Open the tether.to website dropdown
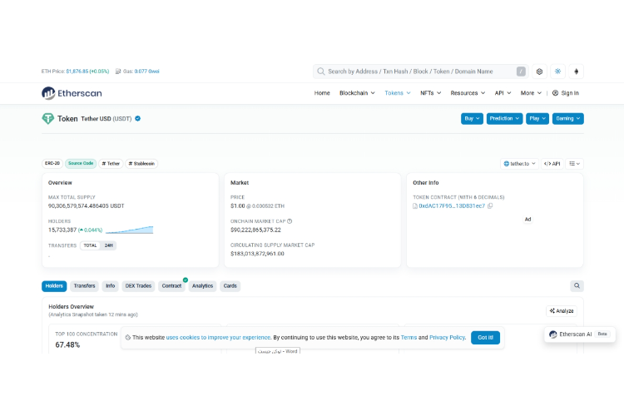The width and height of the screenshot is (624, 416). 520,164
